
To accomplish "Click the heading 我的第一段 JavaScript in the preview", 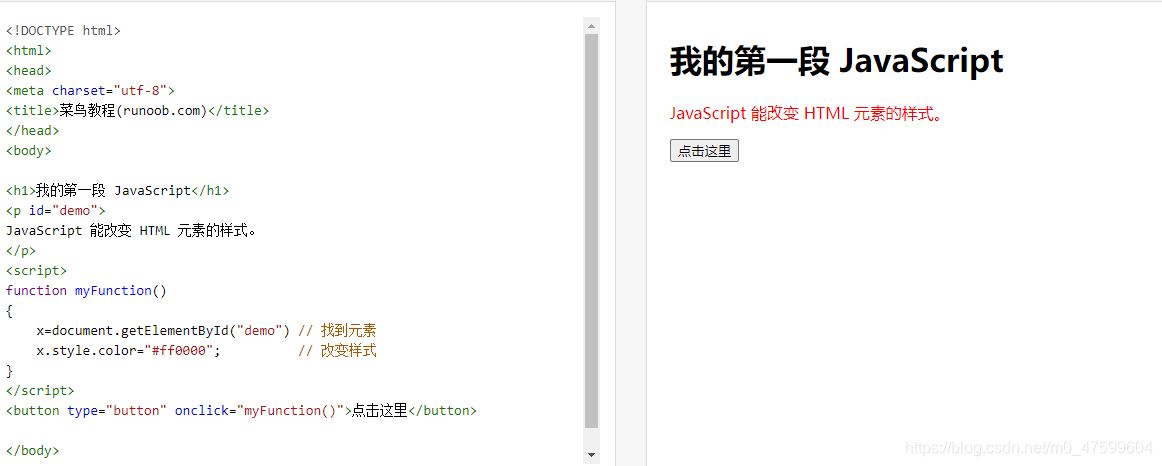I will pos(837,61).
